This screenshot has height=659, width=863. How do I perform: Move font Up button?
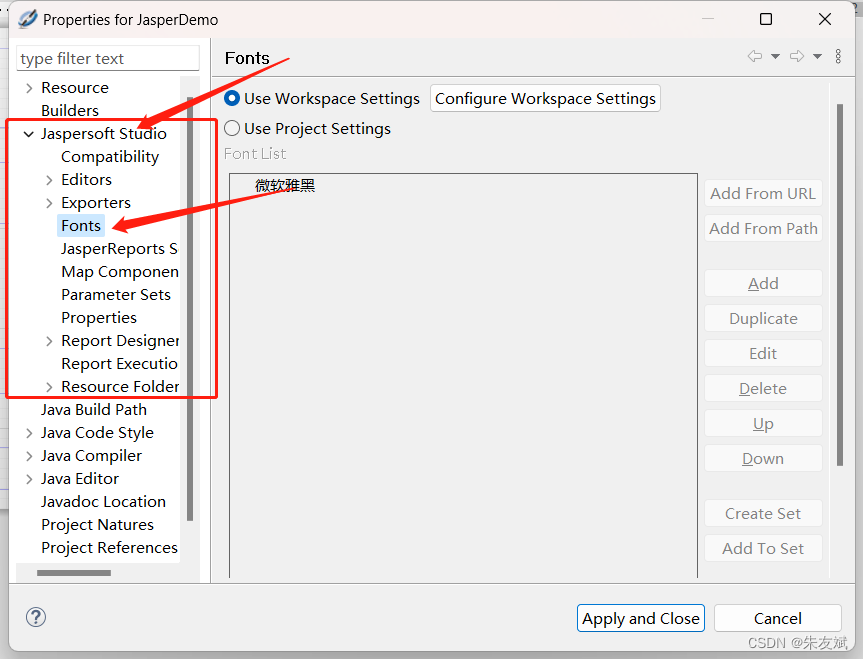click(763, 424)
